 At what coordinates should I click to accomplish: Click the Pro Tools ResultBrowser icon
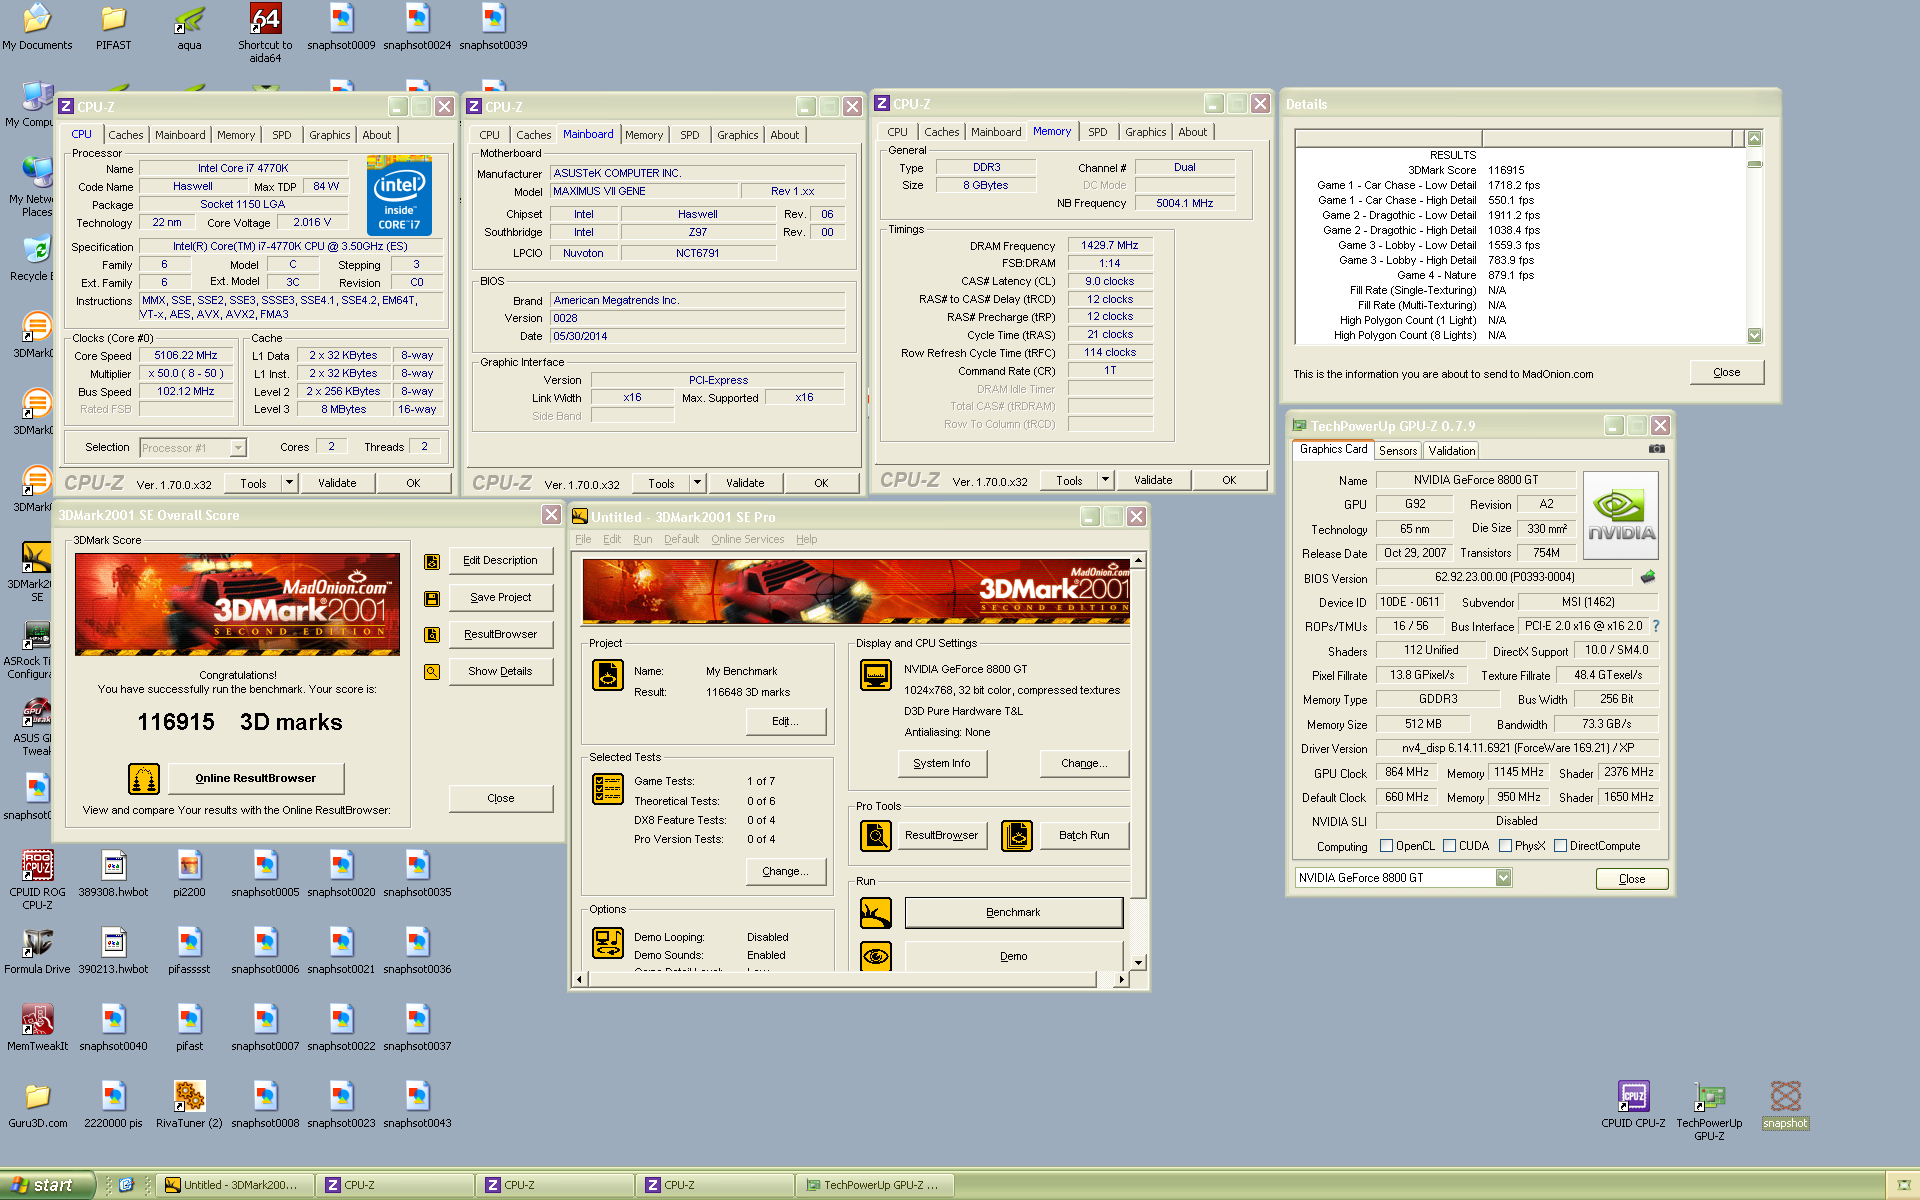876,835
